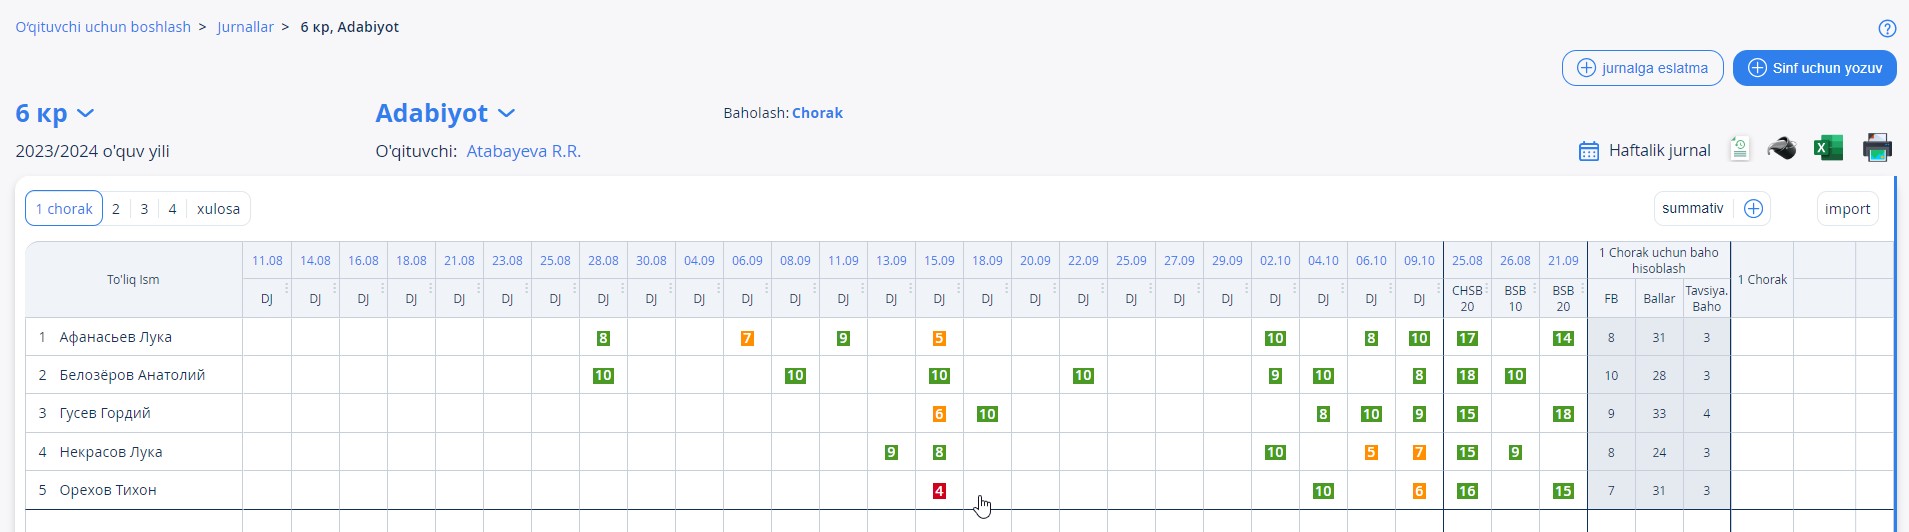Click the plus icon next to summativ
The width and height of the screenshot is (1909, 532).
(x=1753, y=208)
